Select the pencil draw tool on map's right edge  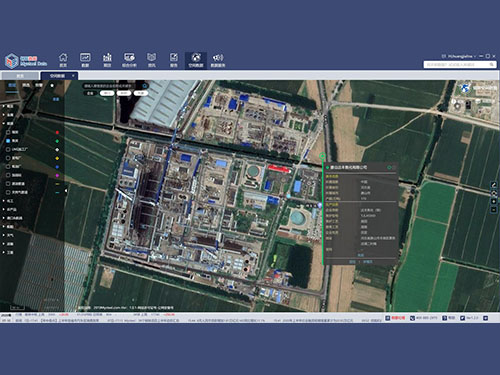click(x=494, y=185)
